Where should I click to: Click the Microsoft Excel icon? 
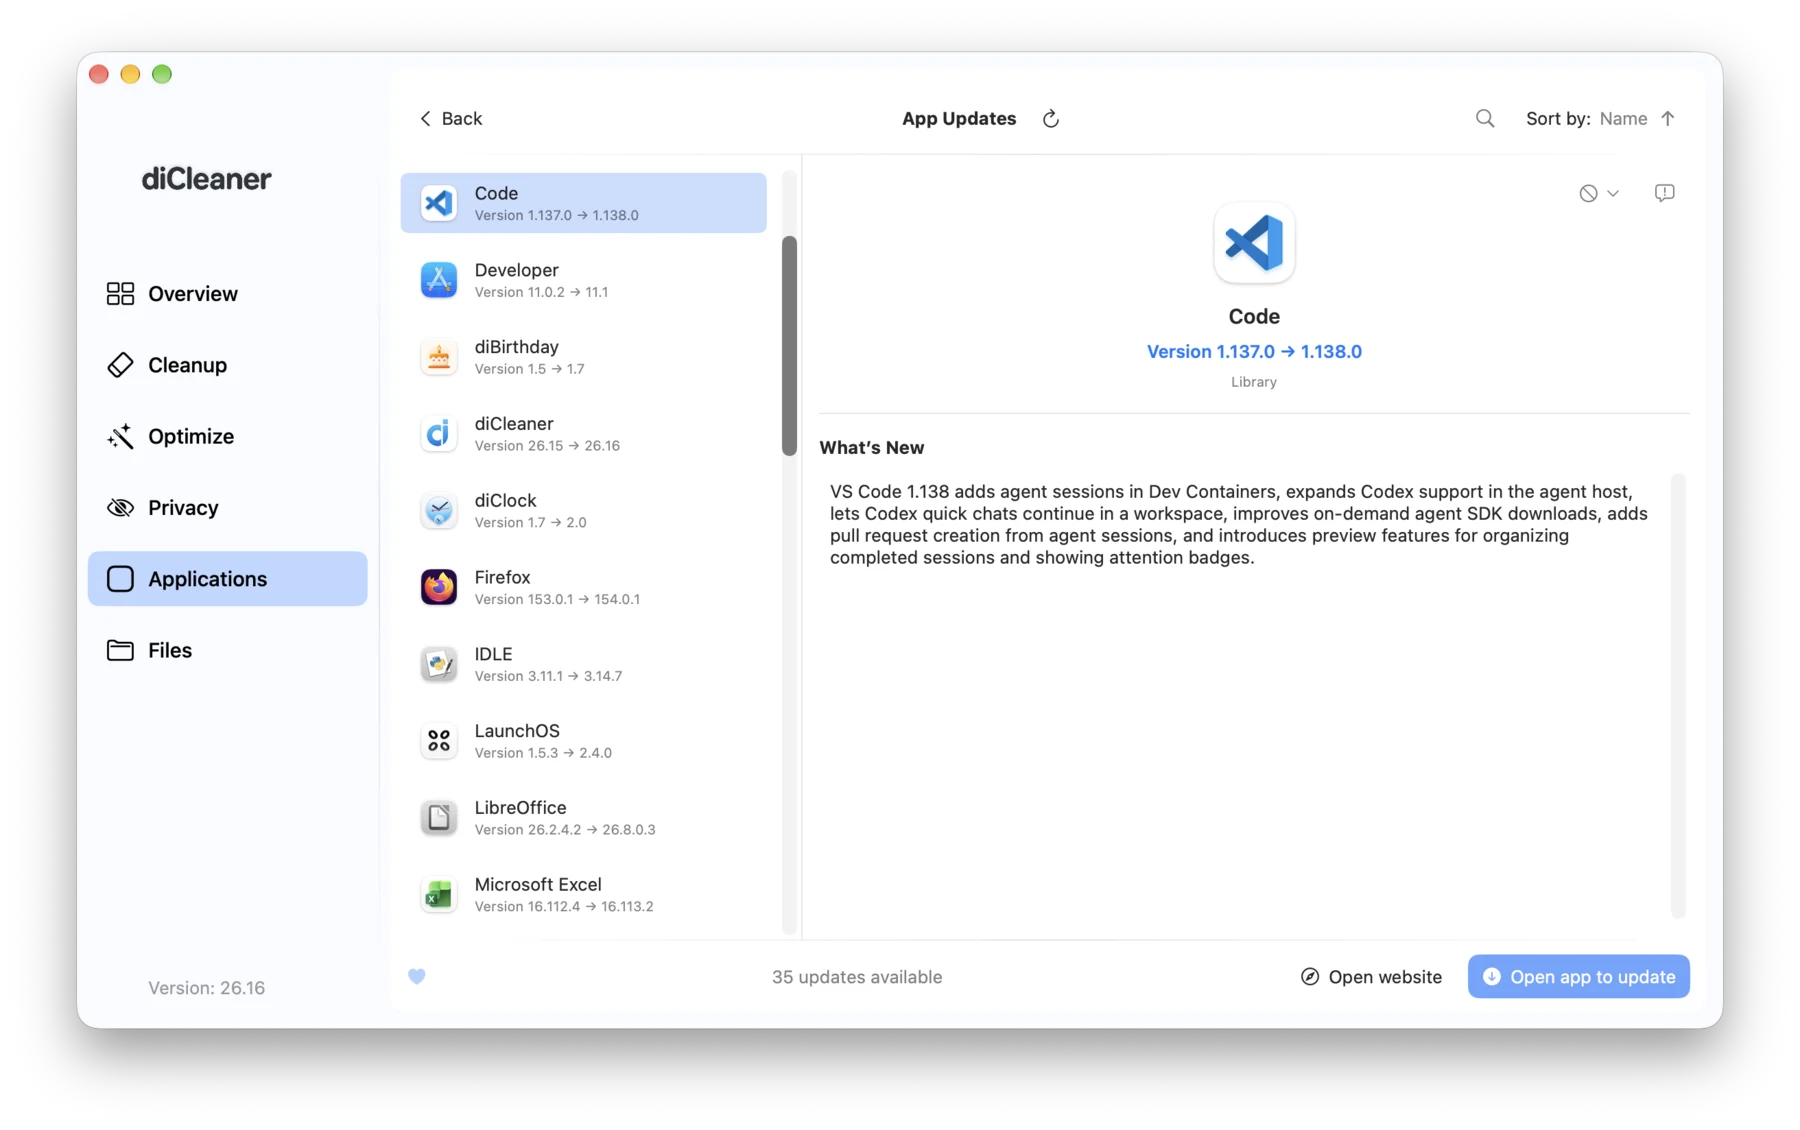point(439,895)
